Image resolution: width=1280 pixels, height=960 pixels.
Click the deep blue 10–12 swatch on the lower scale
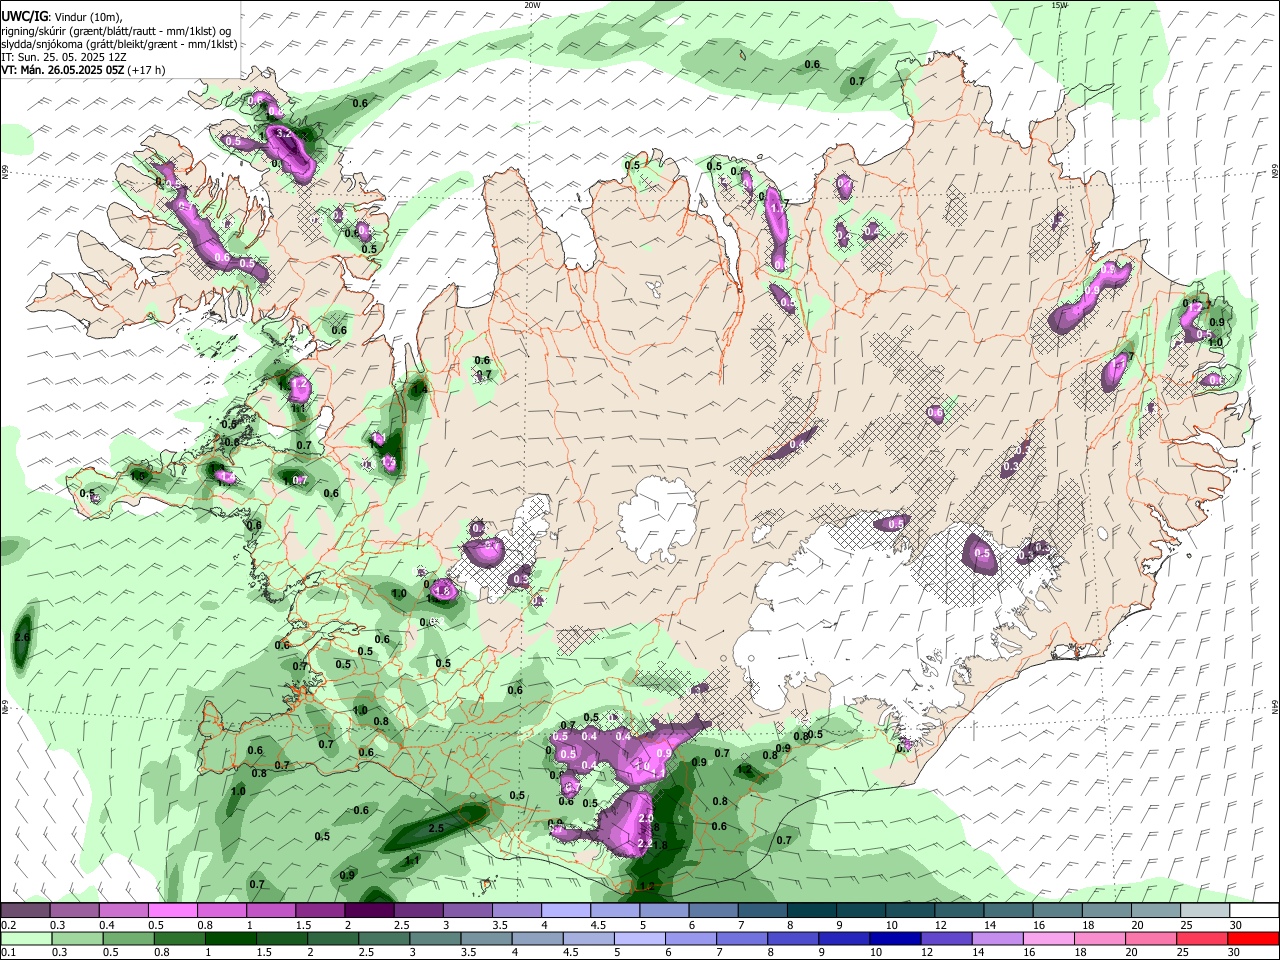(x=894, y=939)
